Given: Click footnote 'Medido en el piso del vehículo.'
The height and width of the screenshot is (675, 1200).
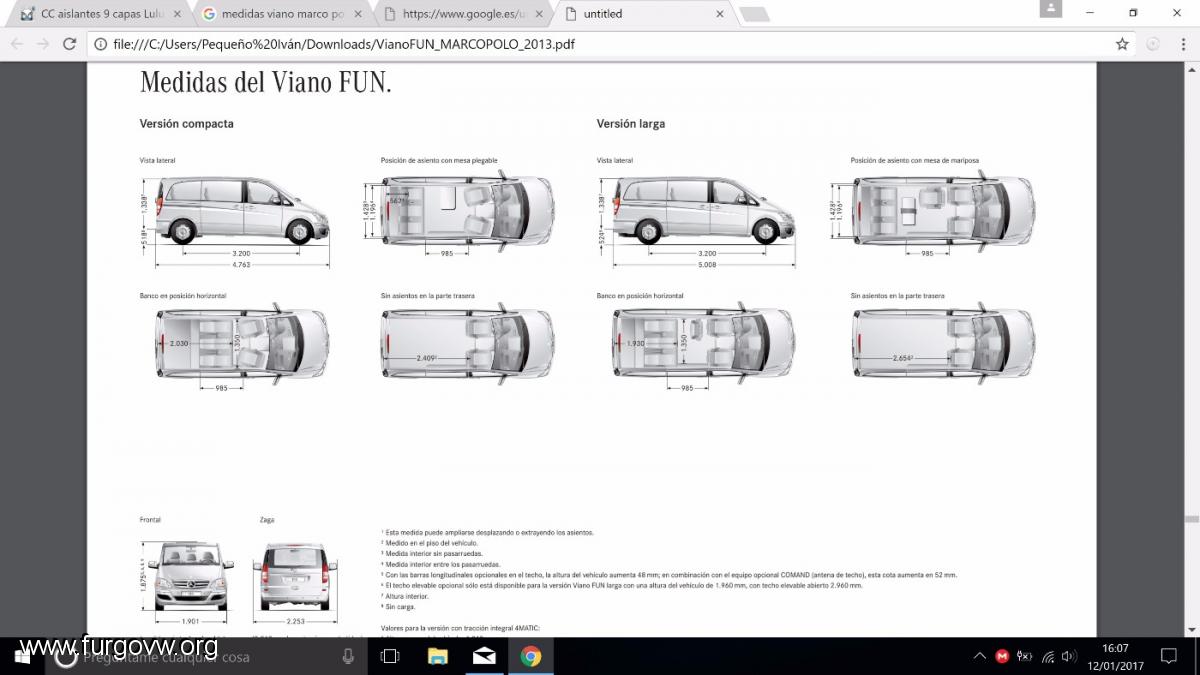Looking at the screenshot, I should pos(430,543).
